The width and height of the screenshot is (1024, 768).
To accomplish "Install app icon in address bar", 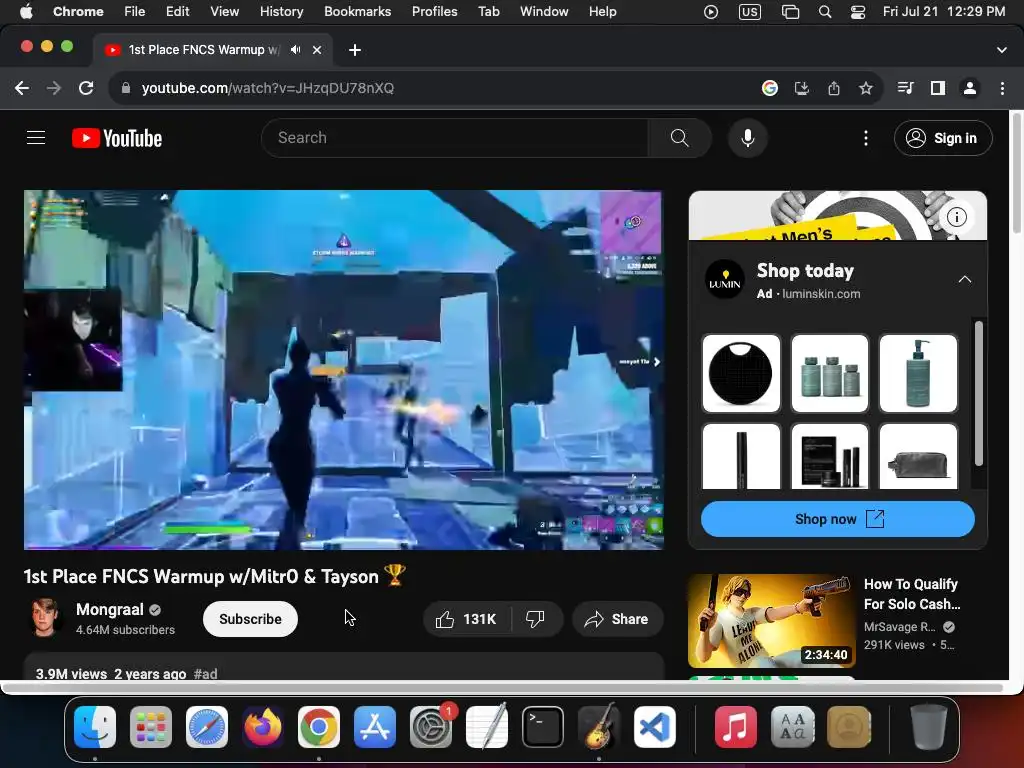I will click(802, 88).
